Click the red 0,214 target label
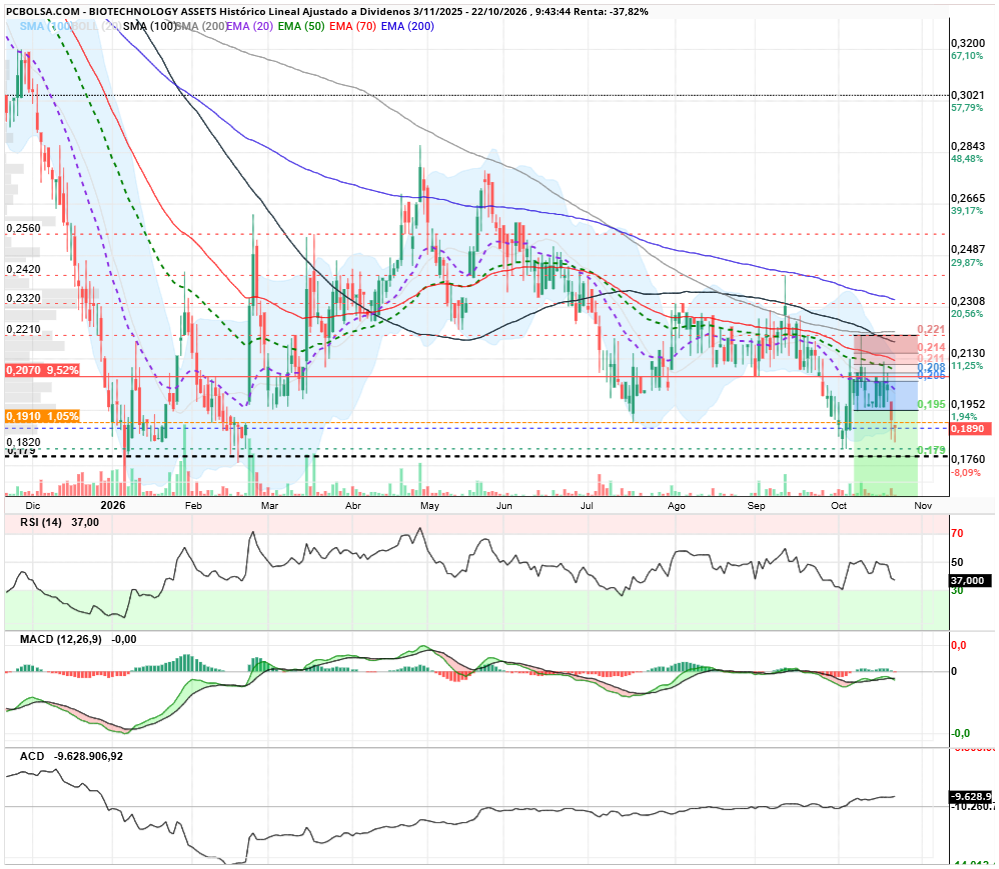The width and height of the screenshot is (999, 869). click(931, 347)
